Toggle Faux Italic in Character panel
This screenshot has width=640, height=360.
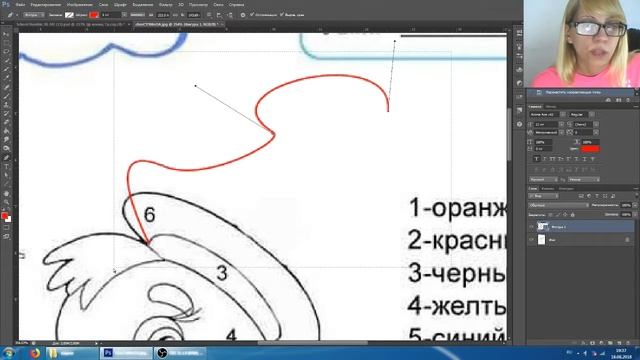pyautogui.click(x=544, y=159)
